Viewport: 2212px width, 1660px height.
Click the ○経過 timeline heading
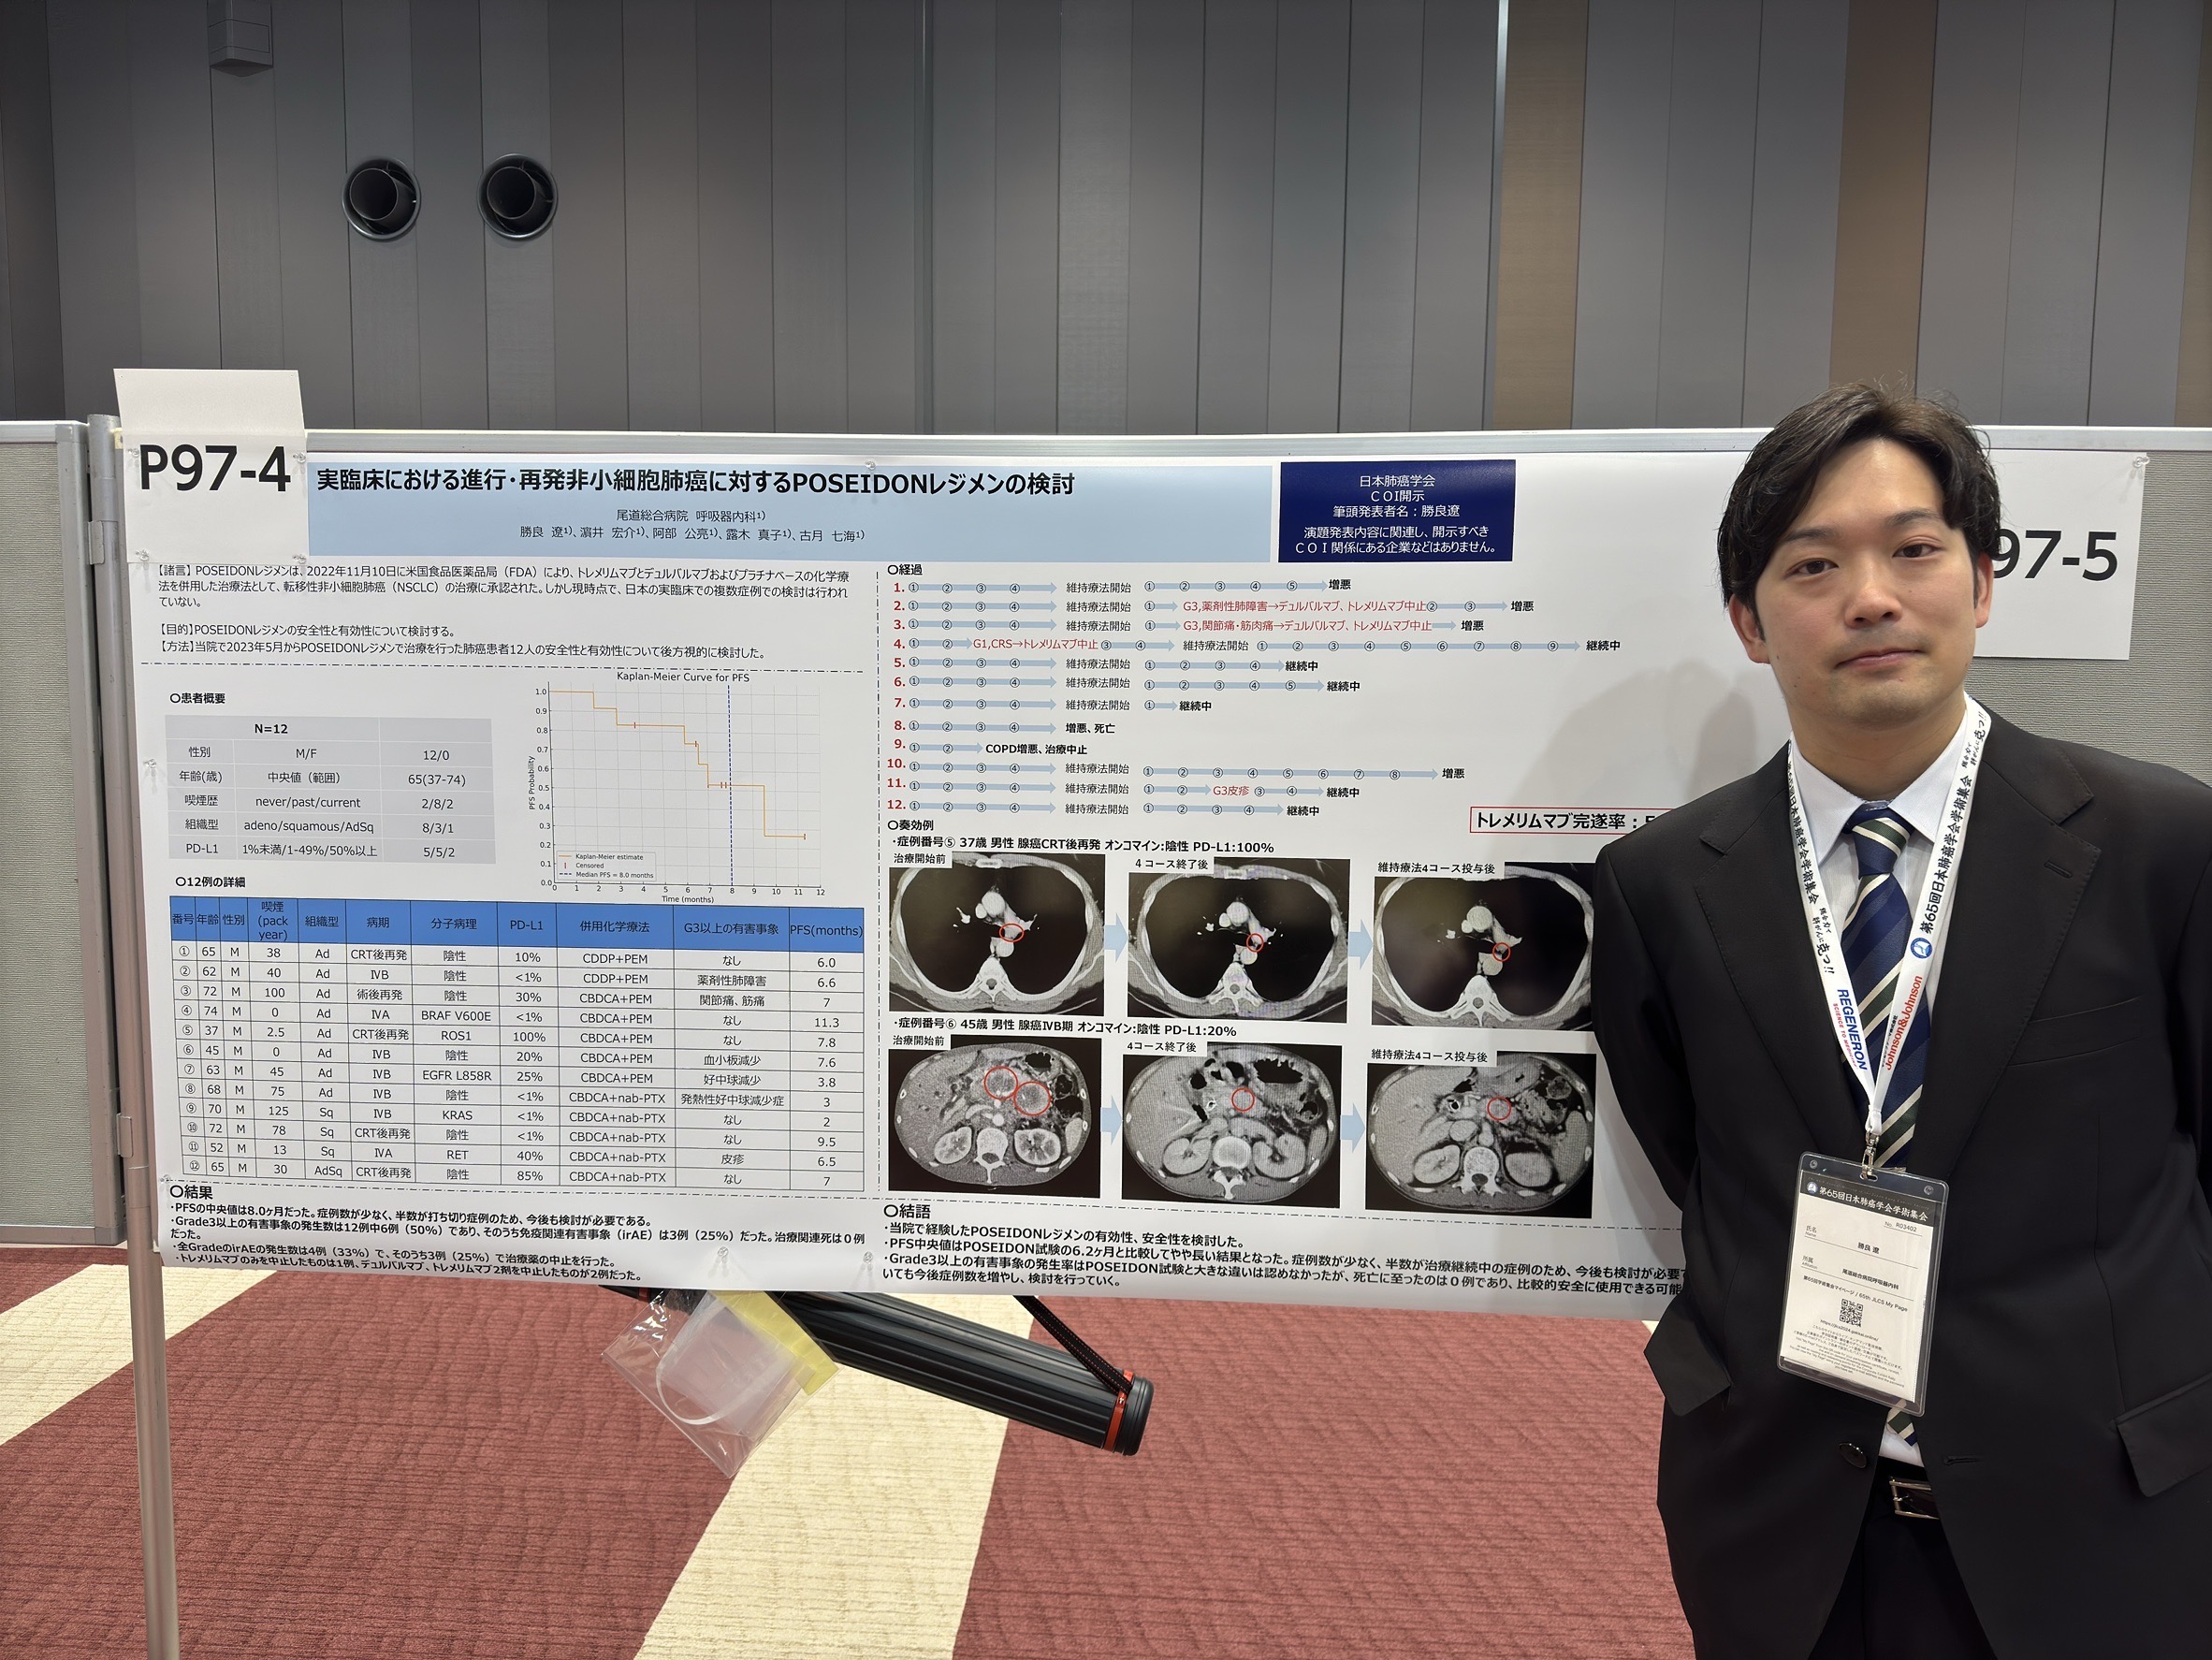904,570
